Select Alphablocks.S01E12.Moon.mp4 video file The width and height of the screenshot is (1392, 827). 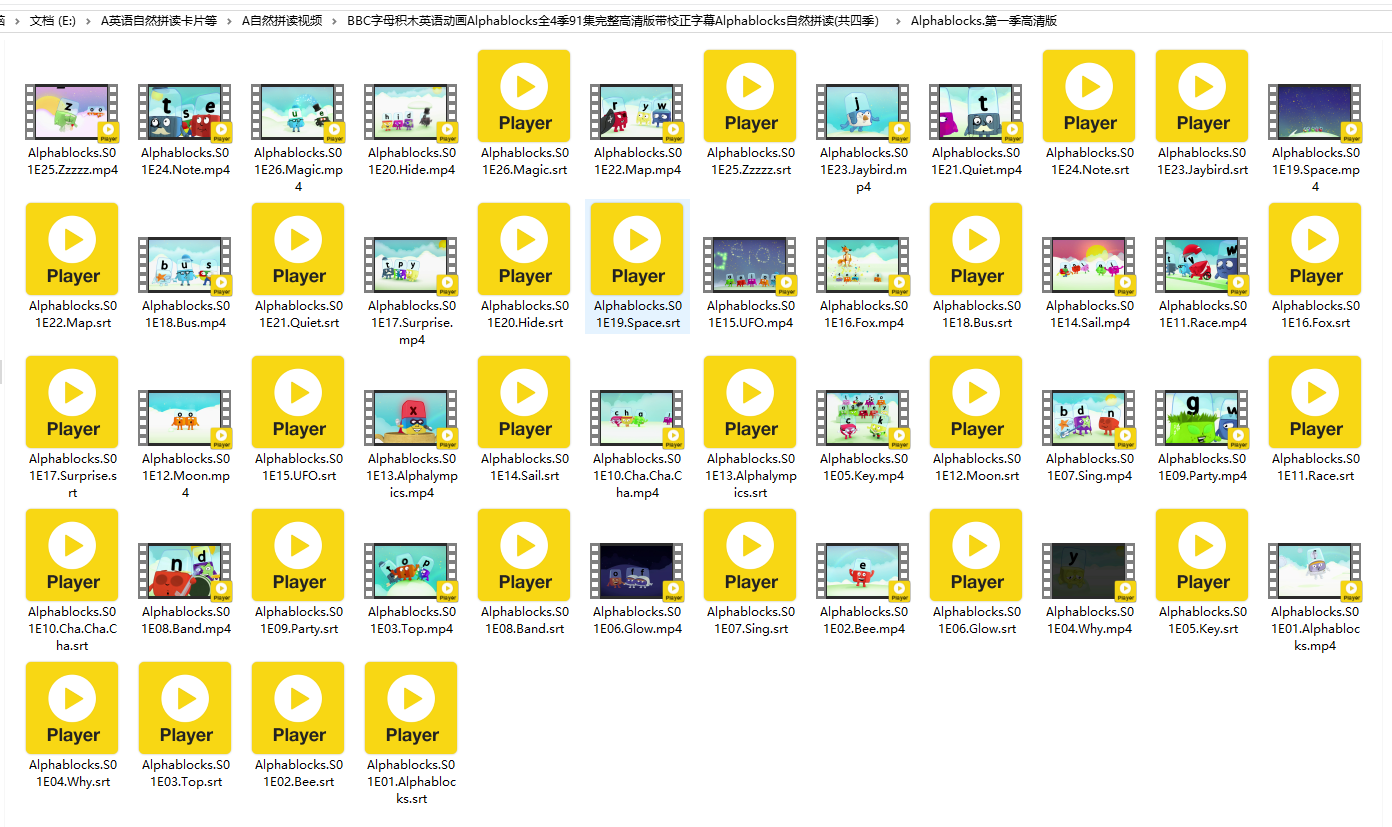click(185, 417)
